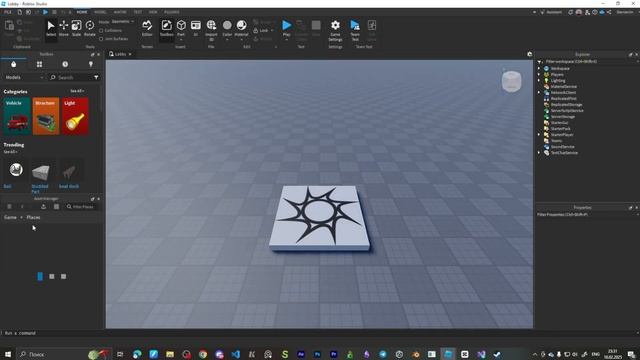640x360 pixels.
Task: Expand the NetworkClient tree node
Action: [x=539, y=92]
